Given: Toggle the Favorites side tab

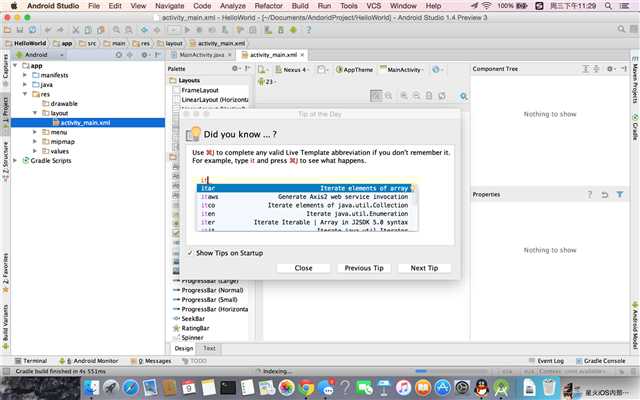Looking at the screenshot, I should click(5, 271).
